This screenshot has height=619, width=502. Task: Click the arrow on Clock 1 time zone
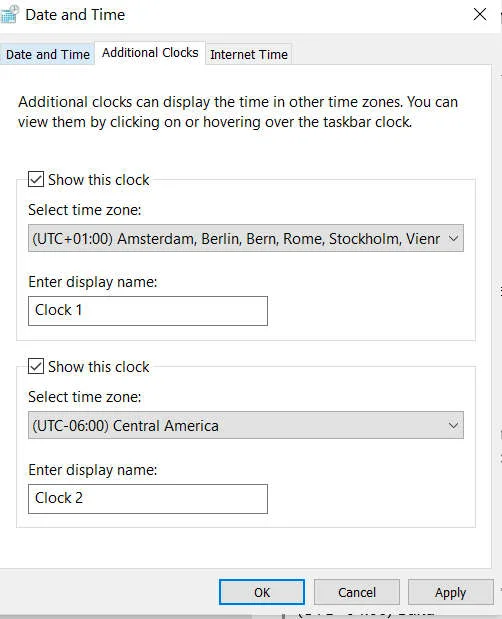point(453,238)
